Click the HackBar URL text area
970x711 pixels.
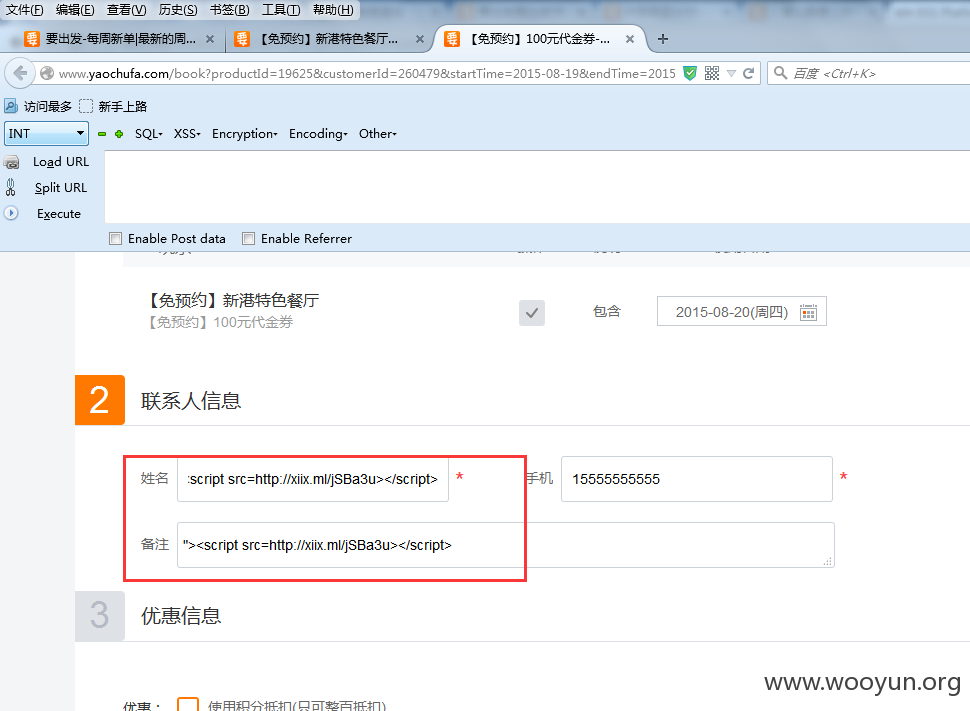[x=537, y=186]
